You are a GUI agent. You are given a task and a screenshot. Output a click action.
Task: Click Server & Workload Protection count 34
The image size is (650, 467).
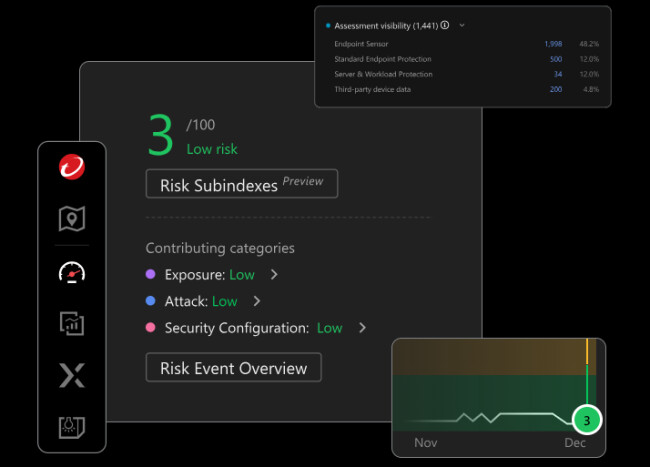click(557, 74)
